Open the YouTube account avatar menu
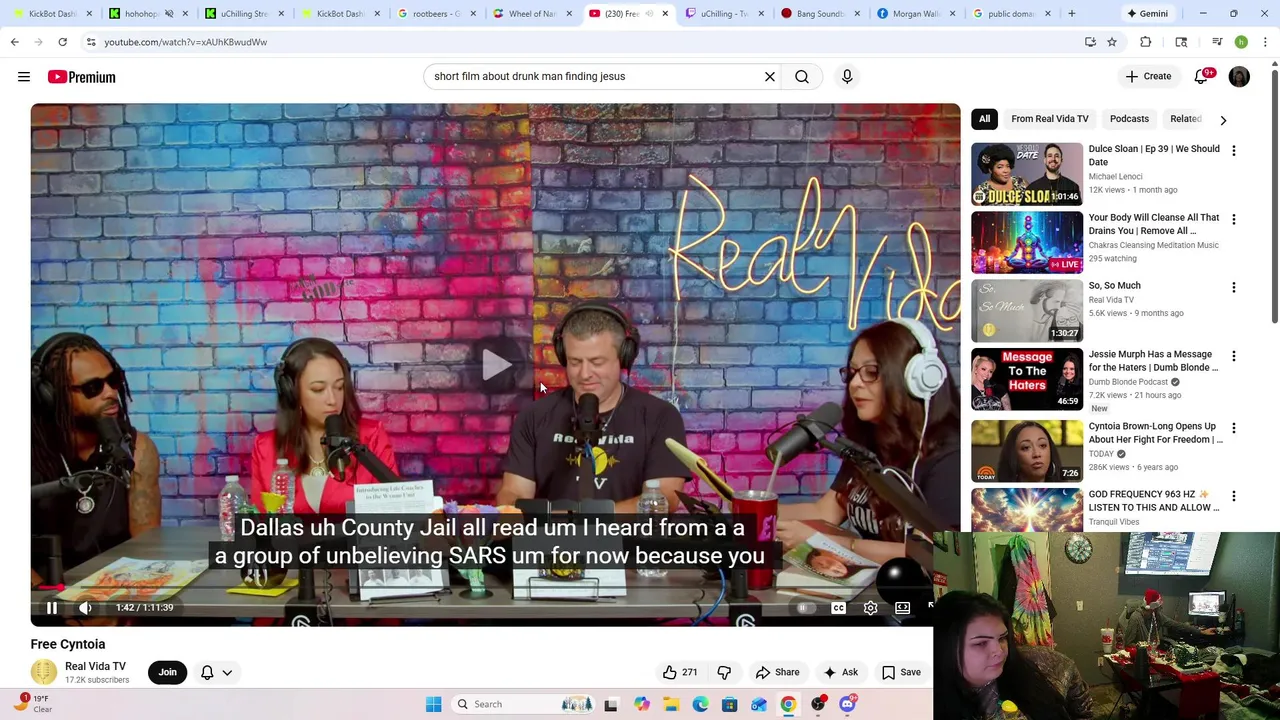The width and height of the screenshot is (1280, 720). pyautogui.click(x=1239, y=76)
